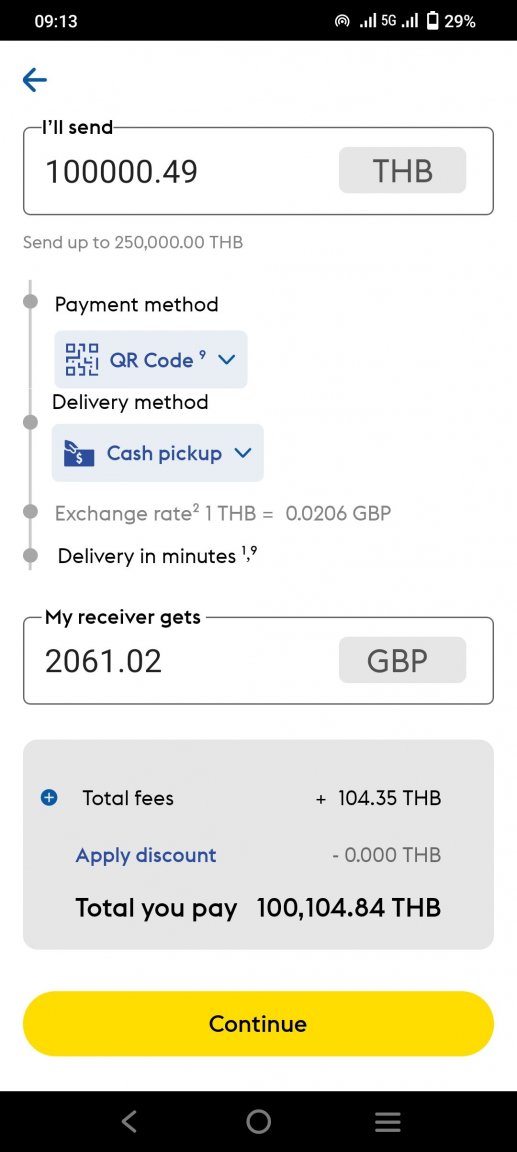Tap the Android back navigation icon
The width and height of the screenshot is (517, 1152).
click(x=129, y=1121)
